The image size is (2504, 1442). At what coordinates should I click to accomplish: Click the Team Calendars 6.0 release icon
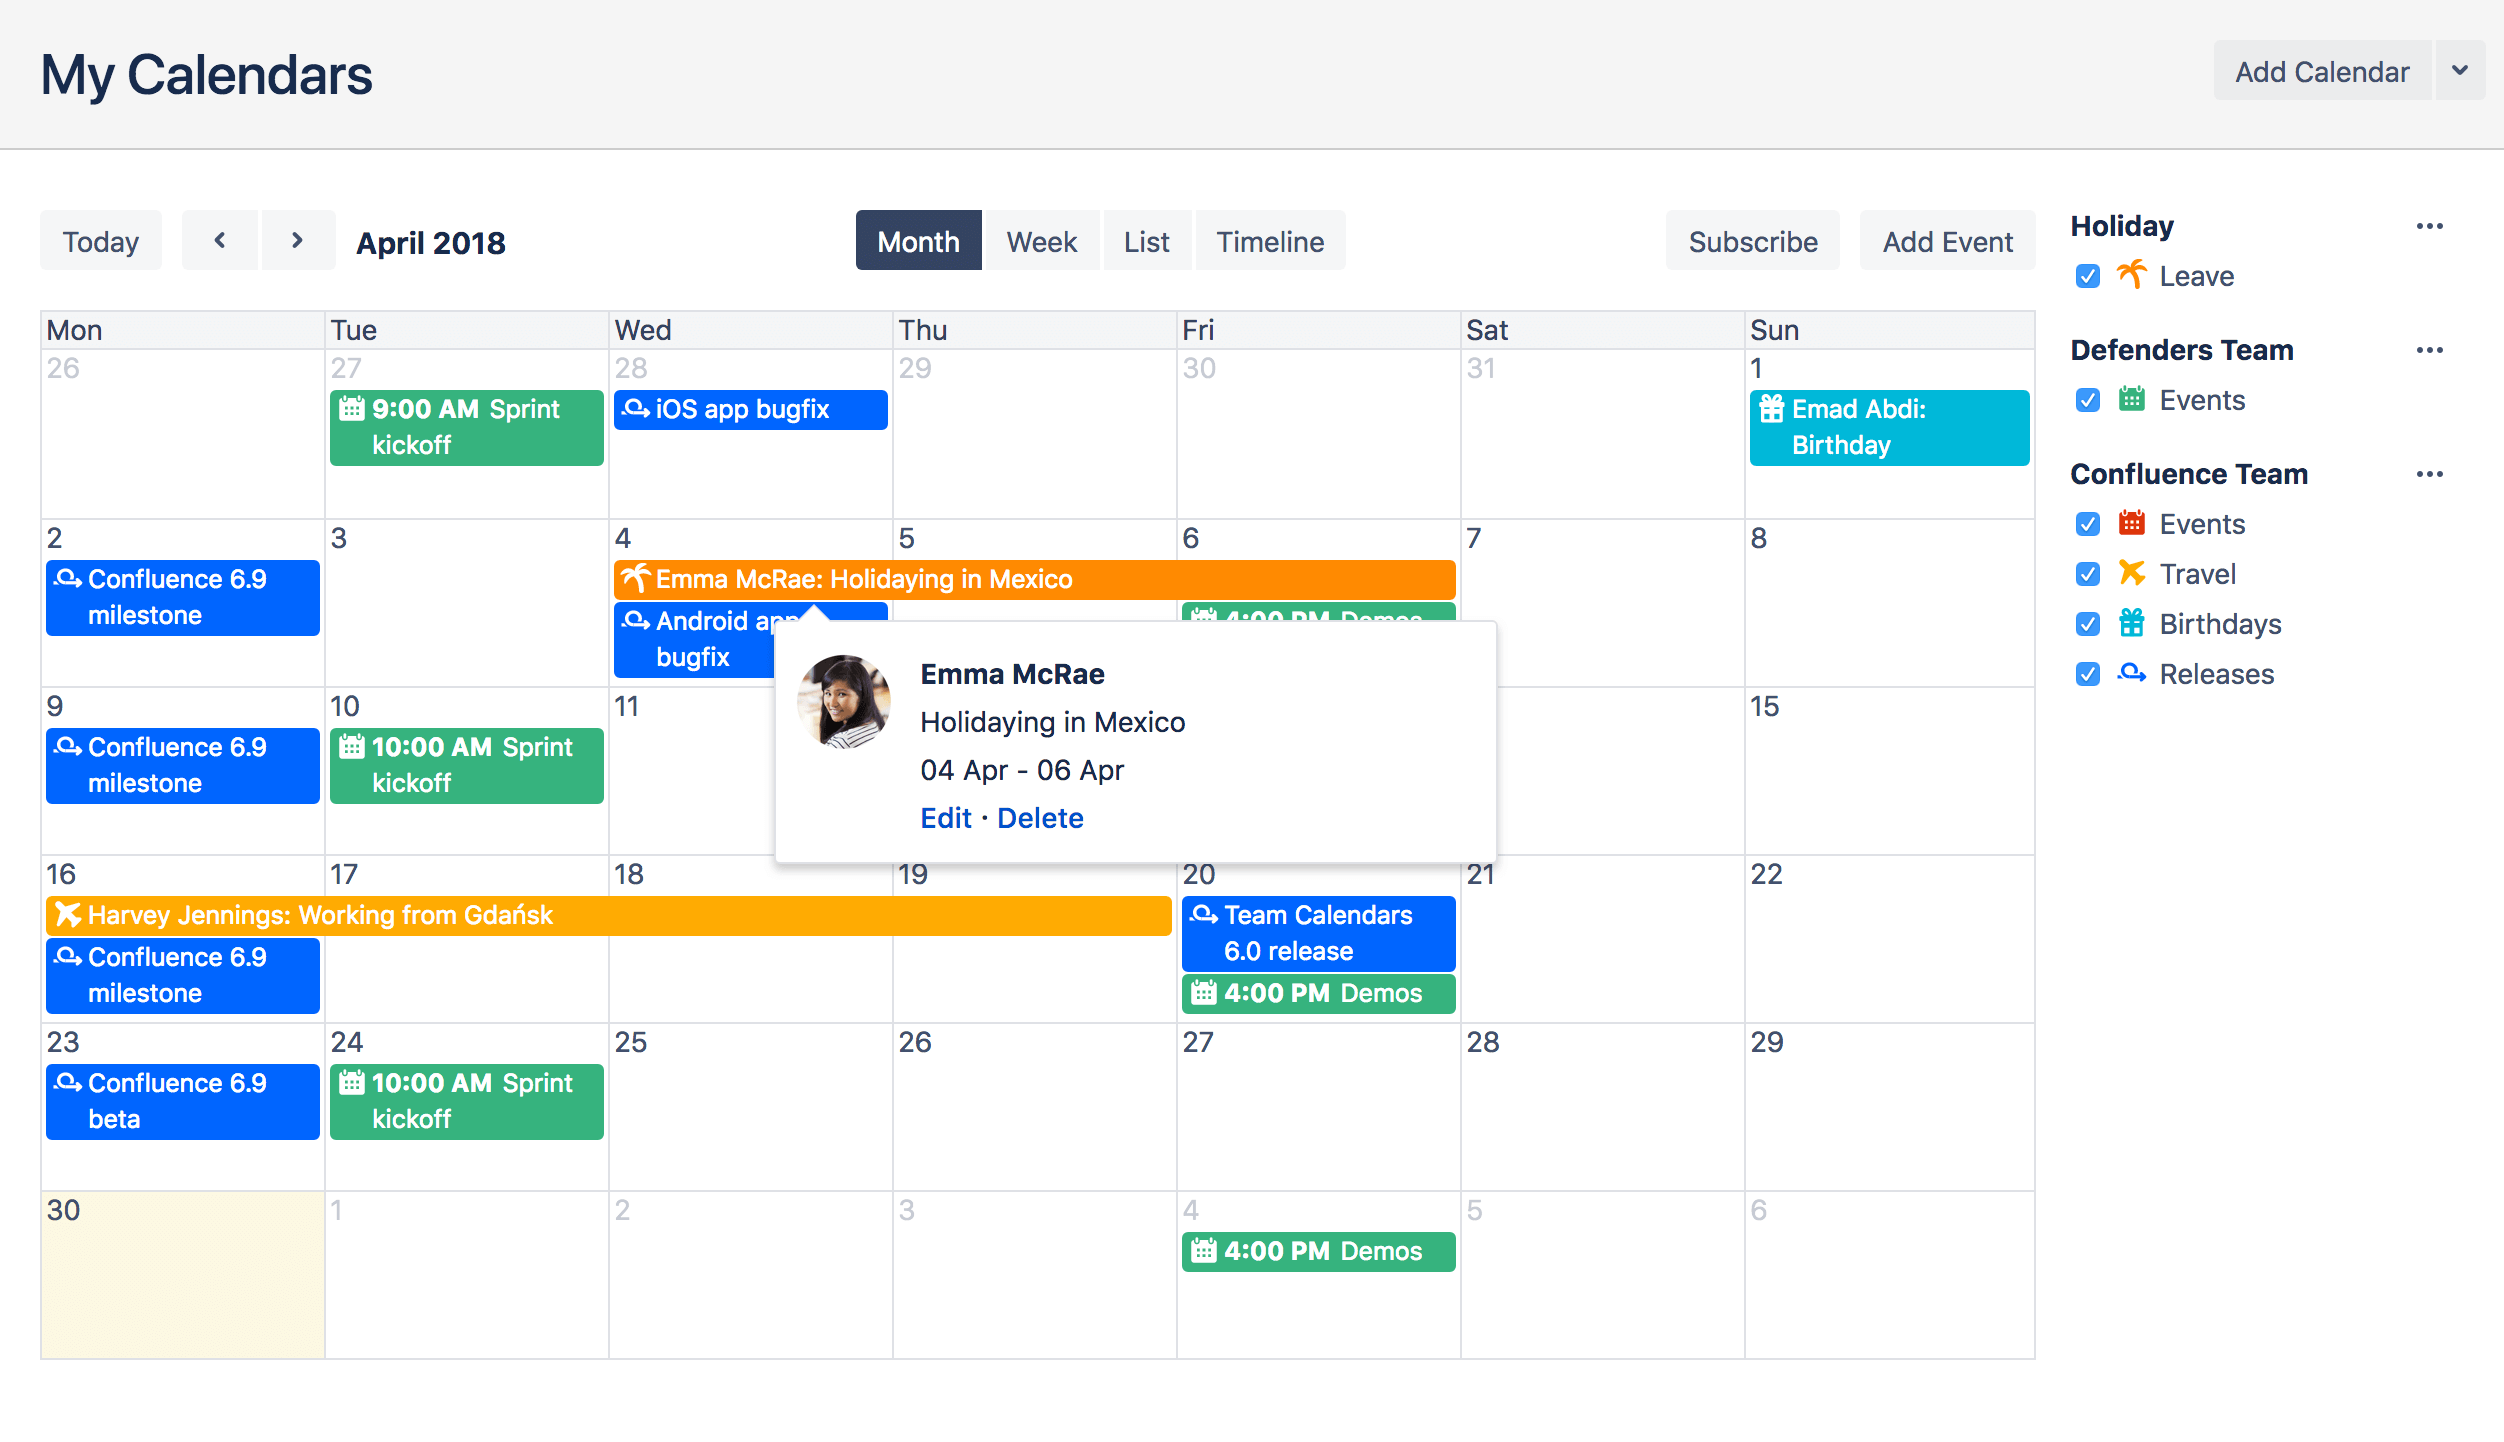coord(1204,914)
